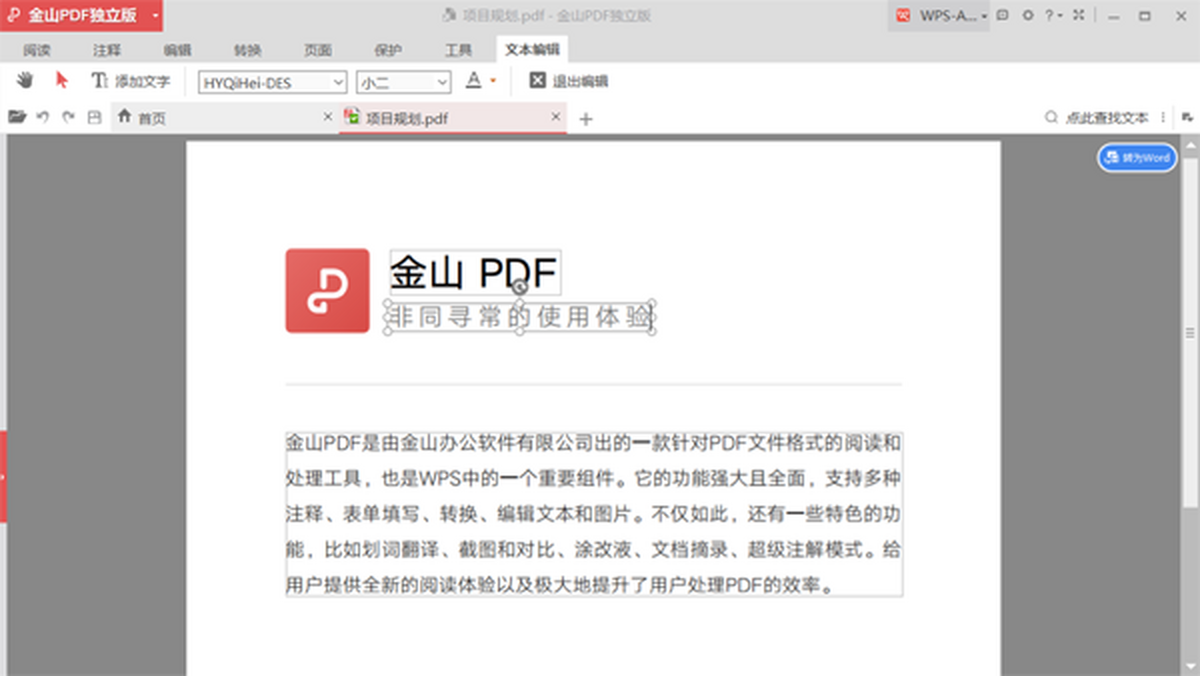Switch to the 注释 ribbon tab
The width and height of the screenshot is (1200, 676).
click(x=107, y=51)
